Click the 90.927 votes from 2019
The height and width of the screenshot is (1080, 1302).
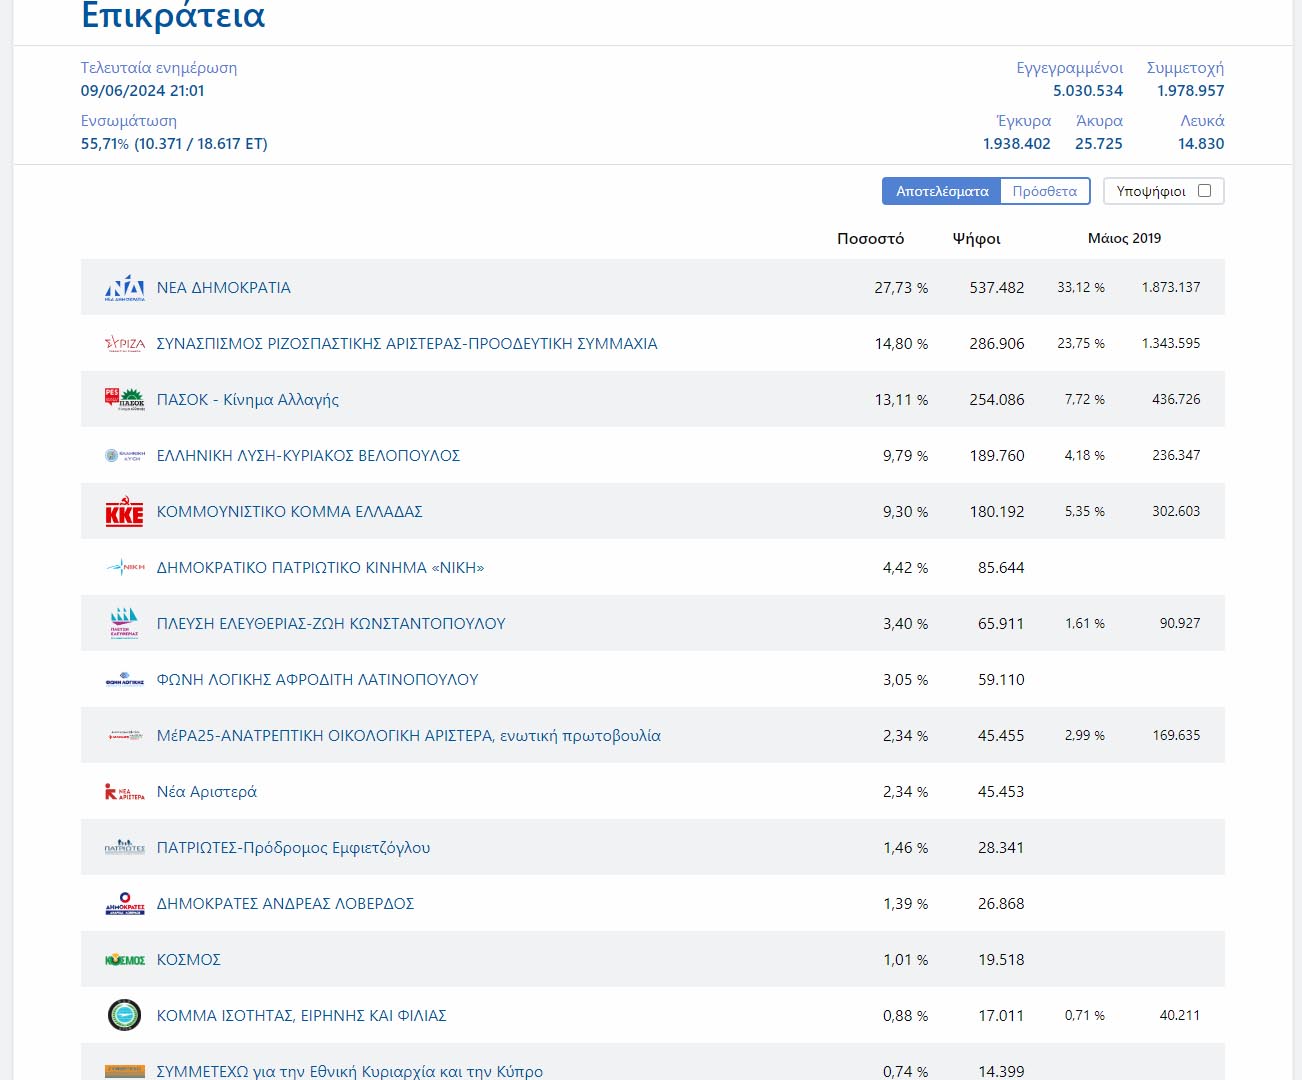(1180, 624)
